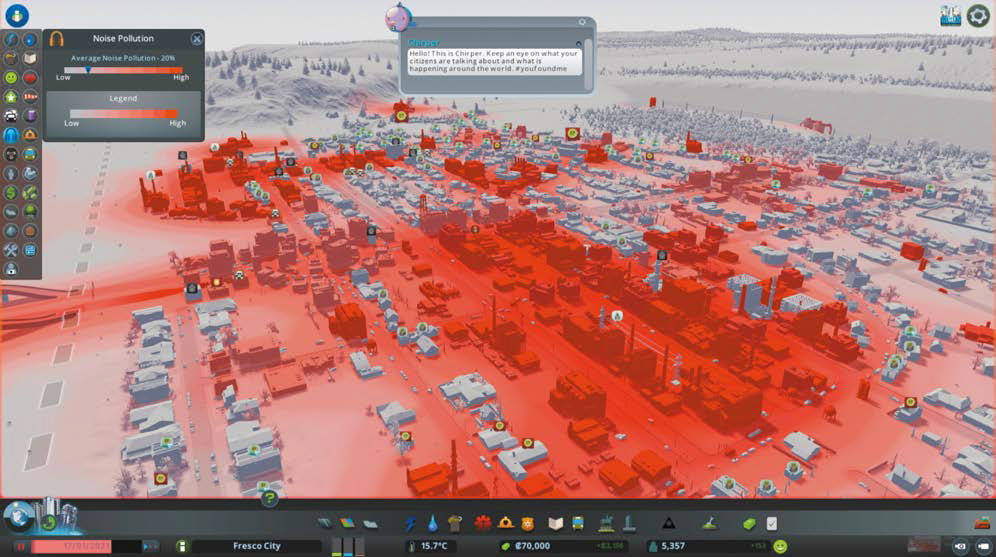The height and width of the screenshot is (557, 996).
Task: Activate the Bulldozer tool
Action: coord(982,523)
